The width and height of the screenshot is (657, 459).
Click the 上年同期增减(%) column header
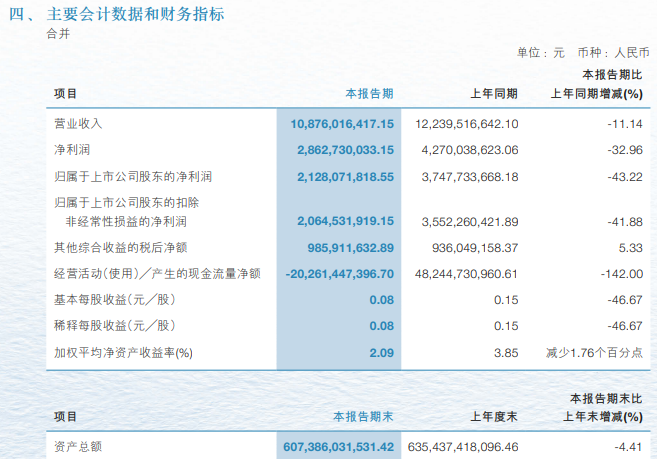click(596, 93)
